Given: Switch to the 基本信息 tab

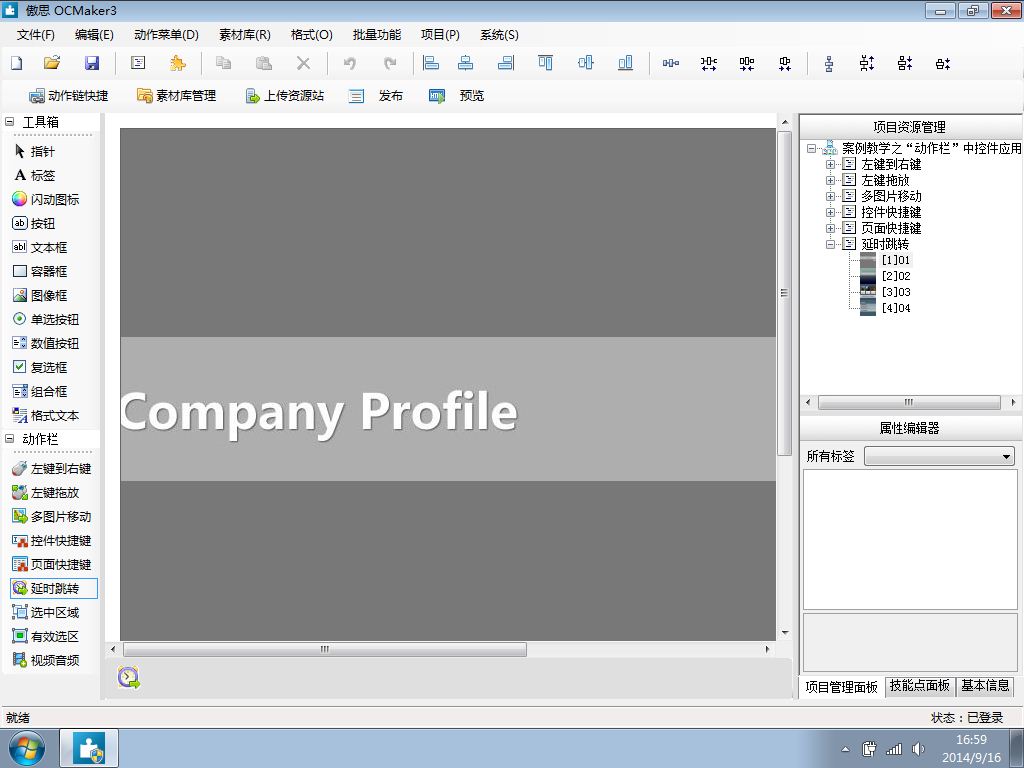Looking at the screenshot, I should pyautogui.click(x=985, y=686).
